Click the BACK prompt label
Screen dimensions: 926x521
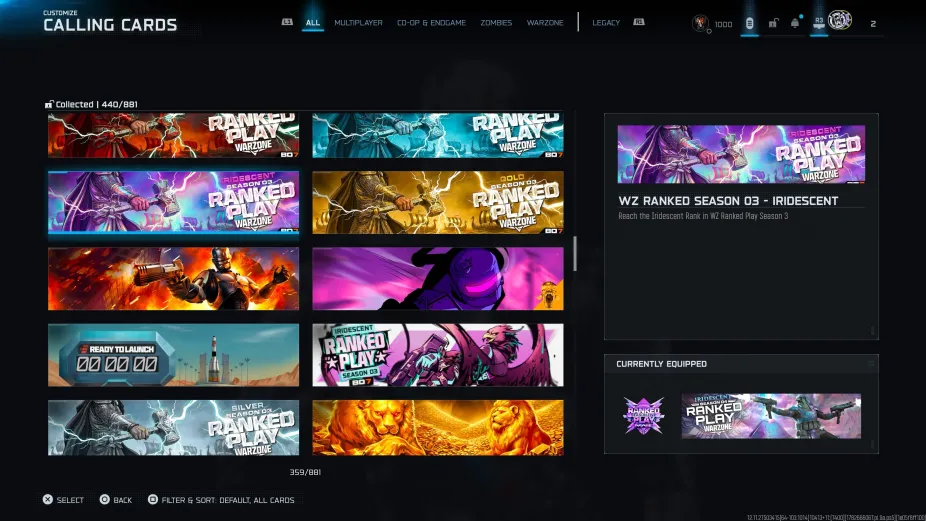122,500
